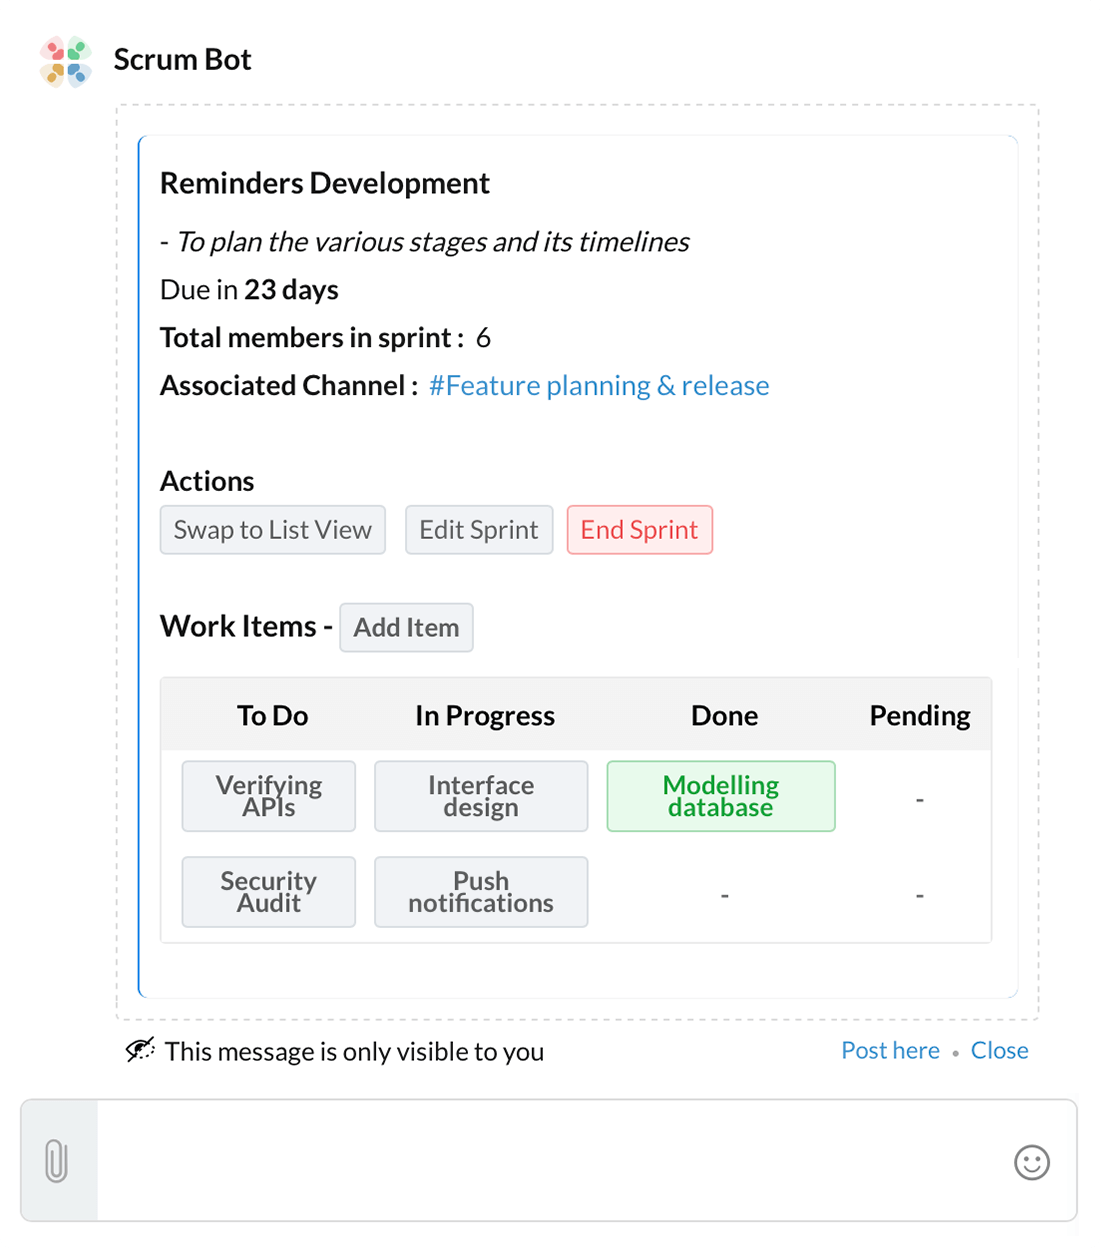Click the In Progress column header
Screen dimensions: 1100x1248
485,716
